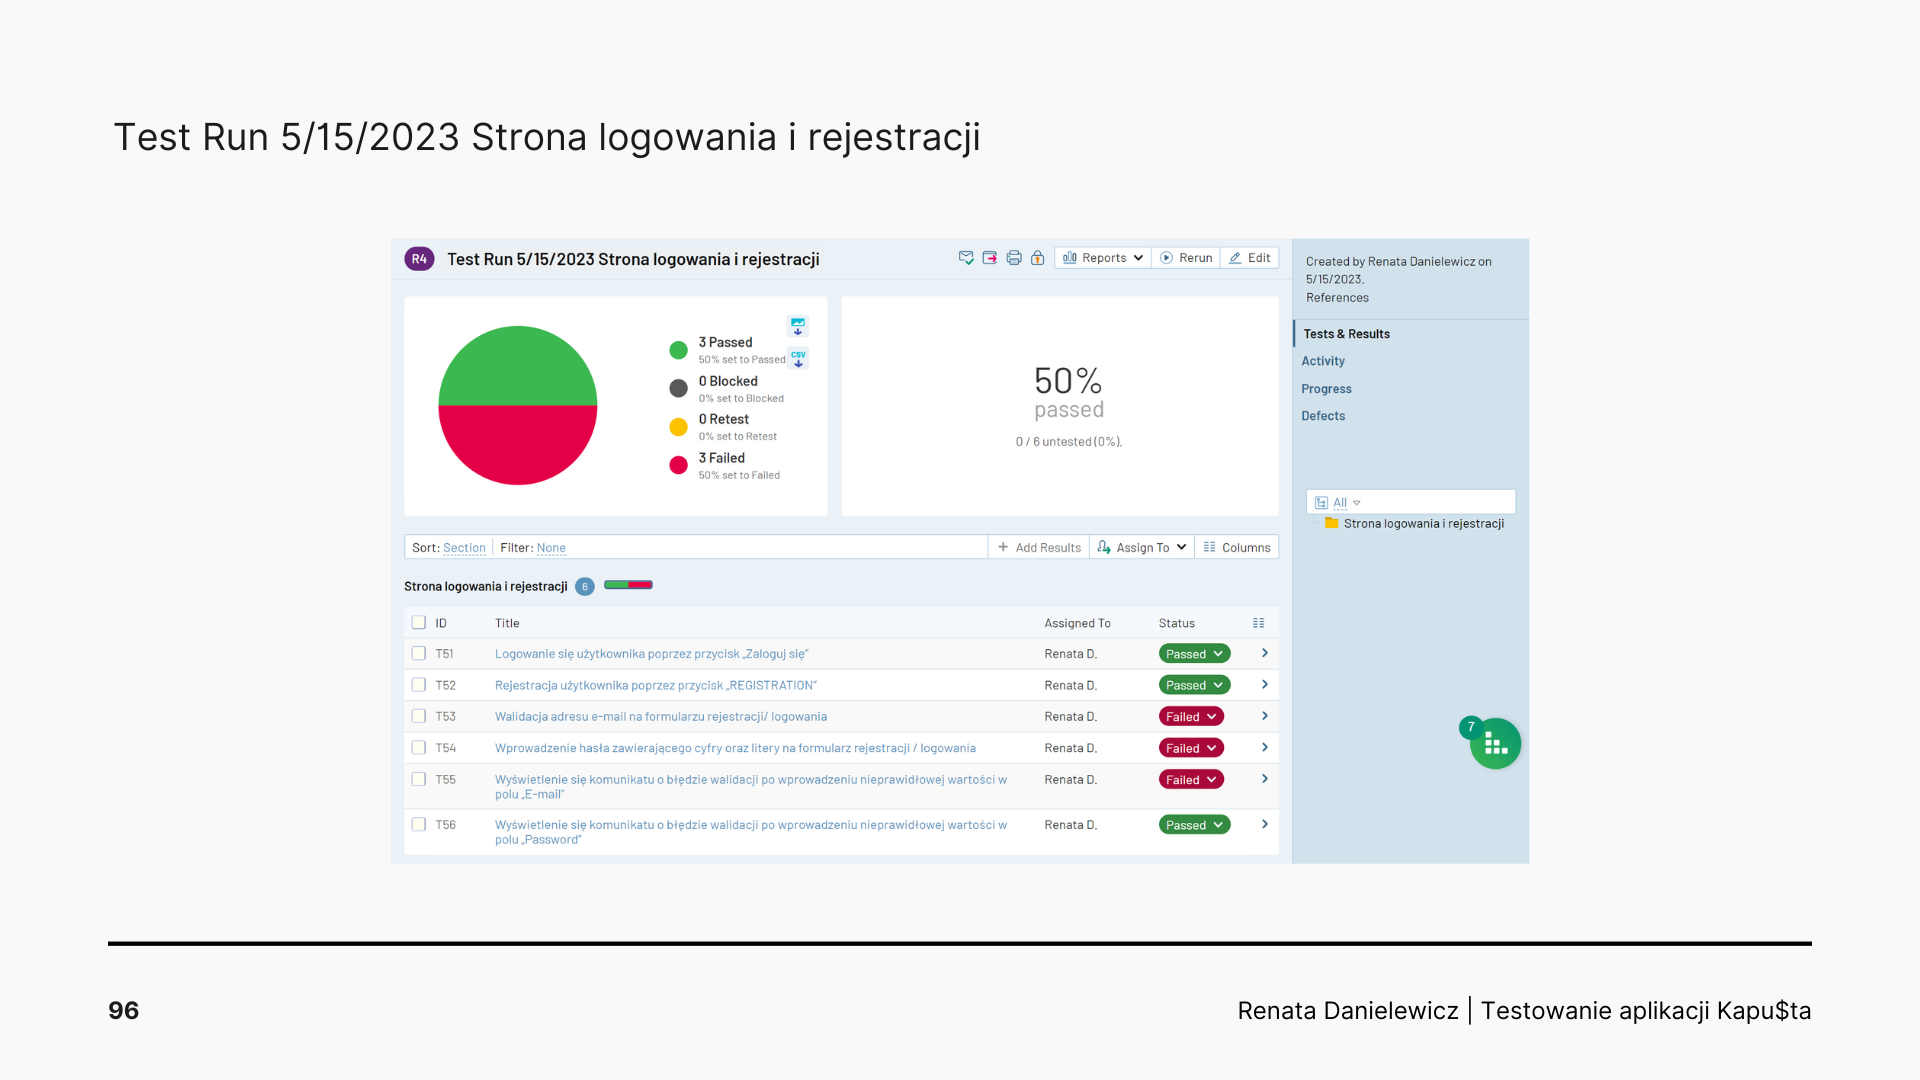Screen dimensions: 1920x1080
Task: Click red Failed legend dot
Action: 678,465
